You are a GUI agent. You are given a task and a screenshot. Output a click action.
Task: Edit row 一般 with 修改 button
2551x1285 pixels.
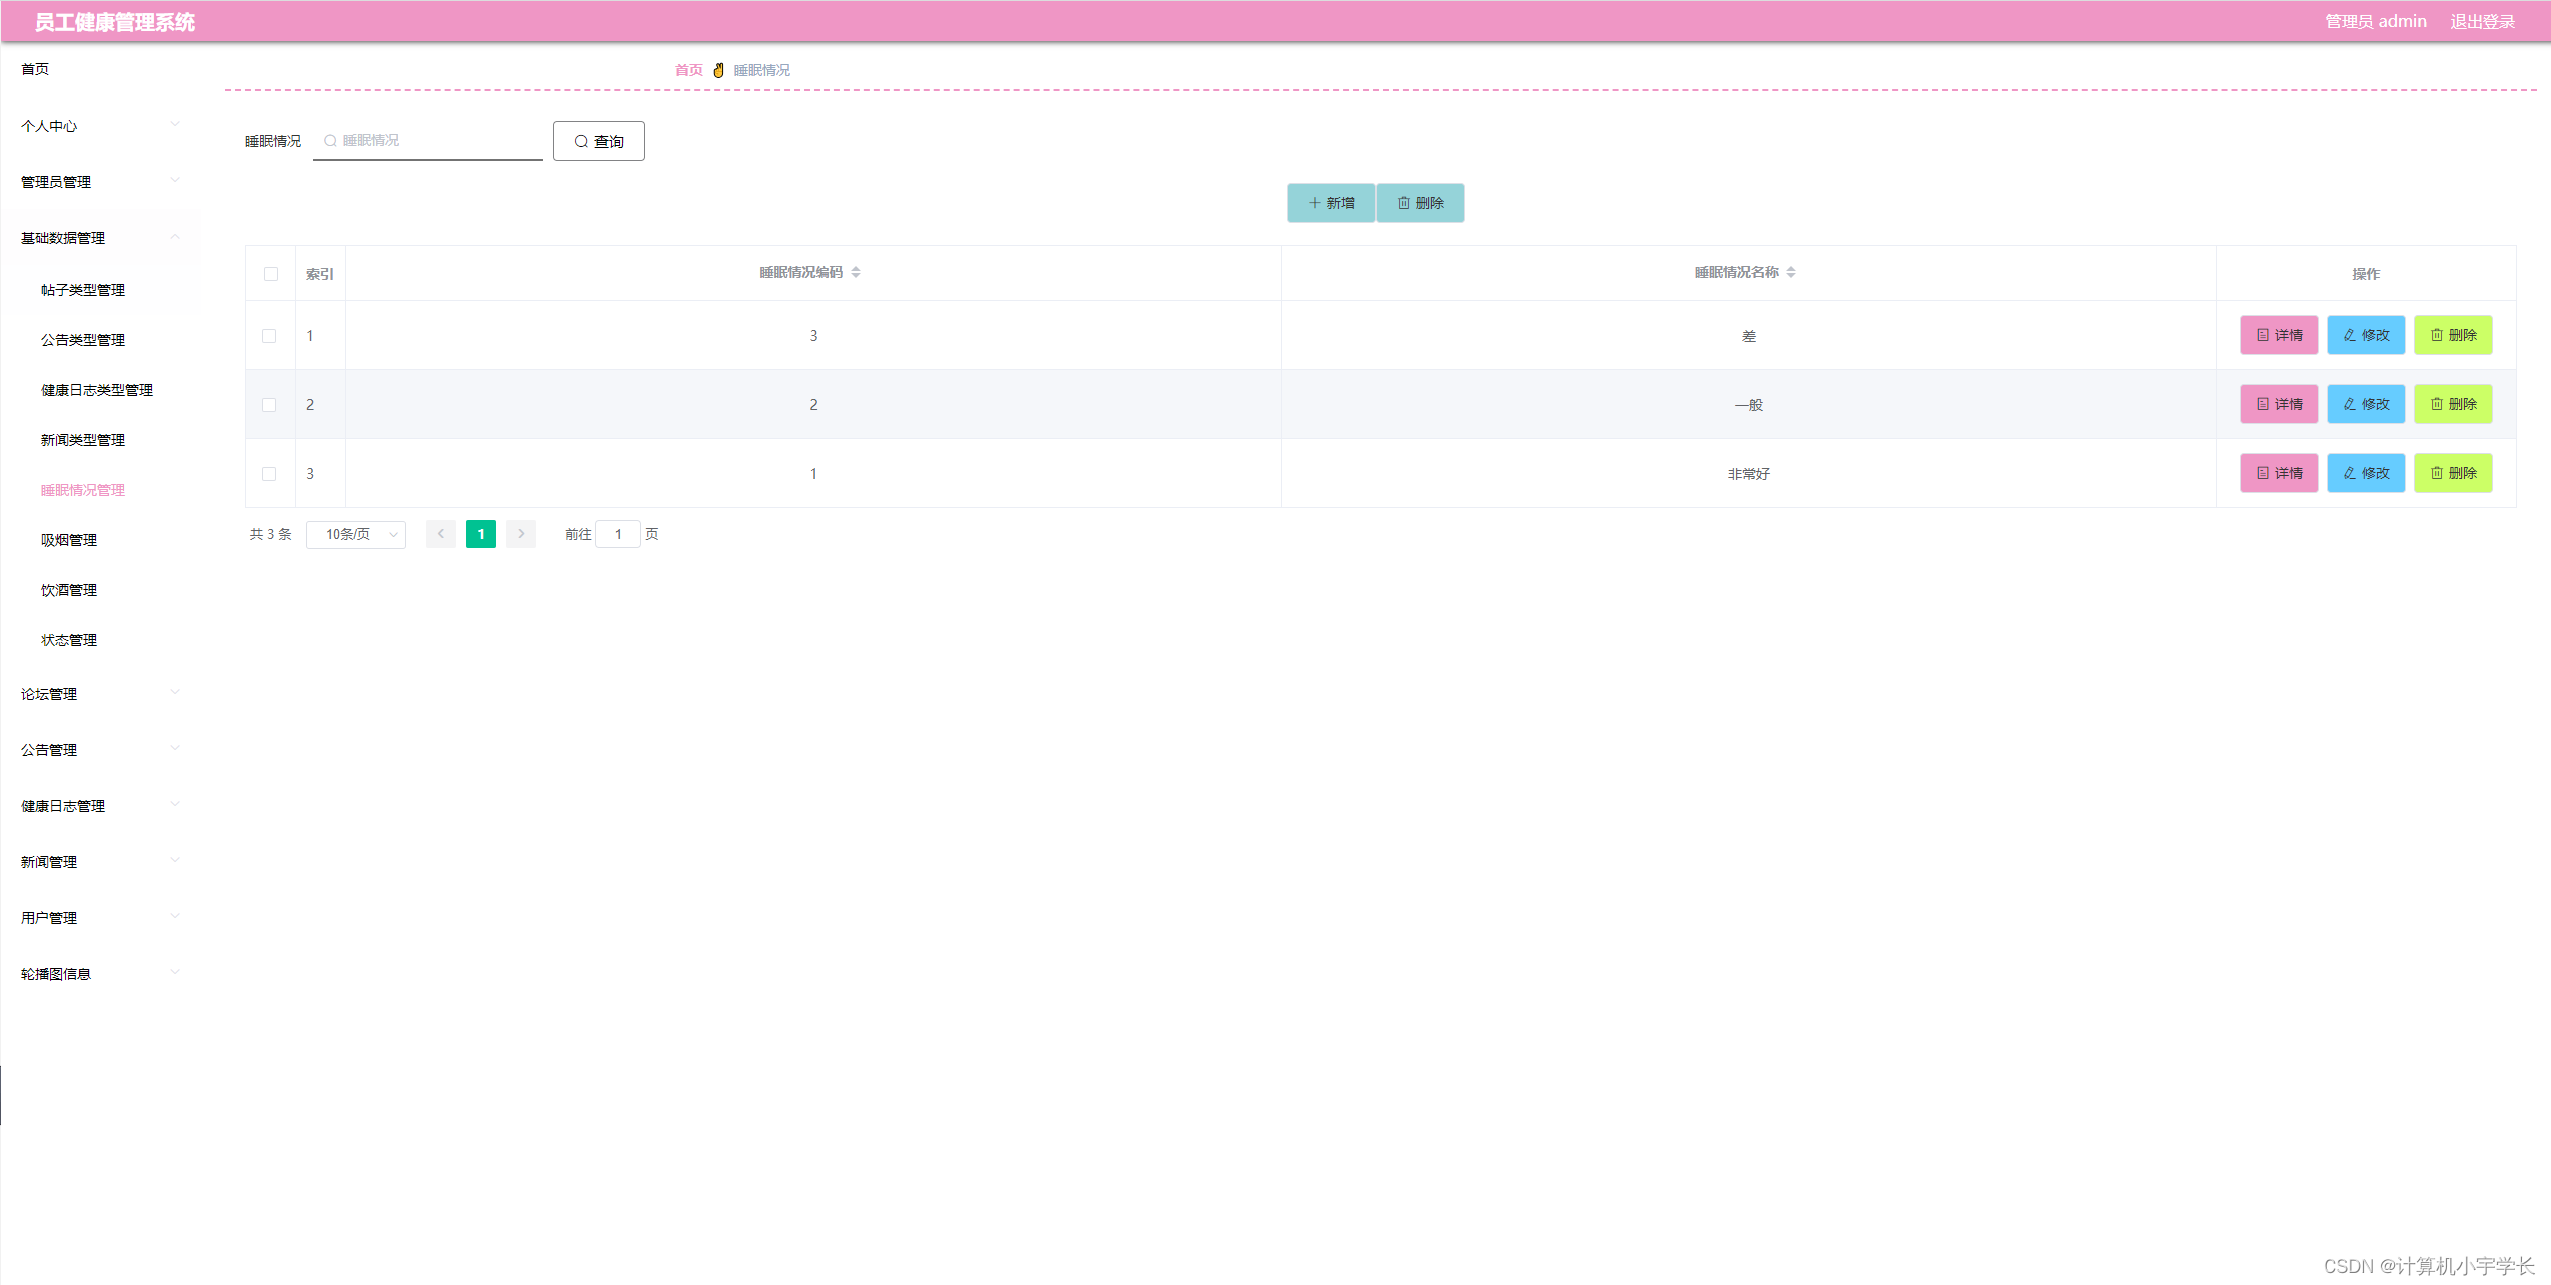[x=2365, y=404]
